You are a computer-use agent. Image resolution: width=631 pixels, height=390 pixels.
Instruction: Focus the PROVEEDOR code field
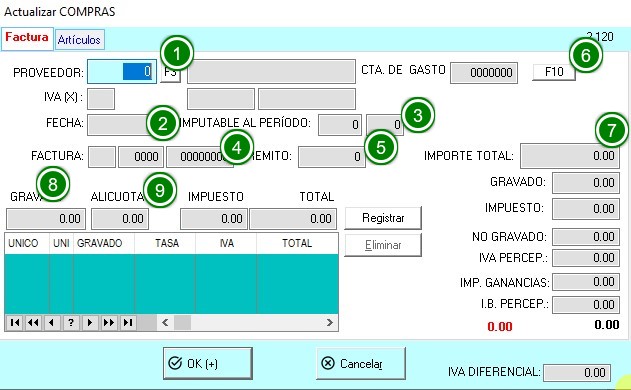click(x=122, y=72)
